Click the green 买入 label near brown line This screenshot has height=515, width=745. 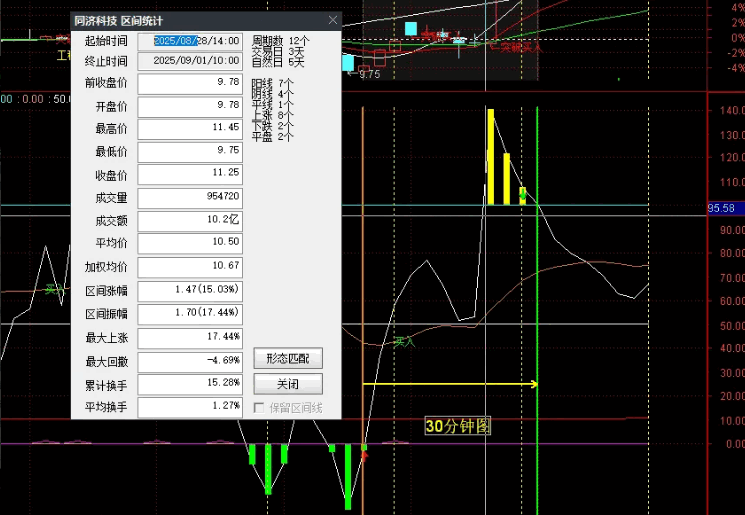404,341
